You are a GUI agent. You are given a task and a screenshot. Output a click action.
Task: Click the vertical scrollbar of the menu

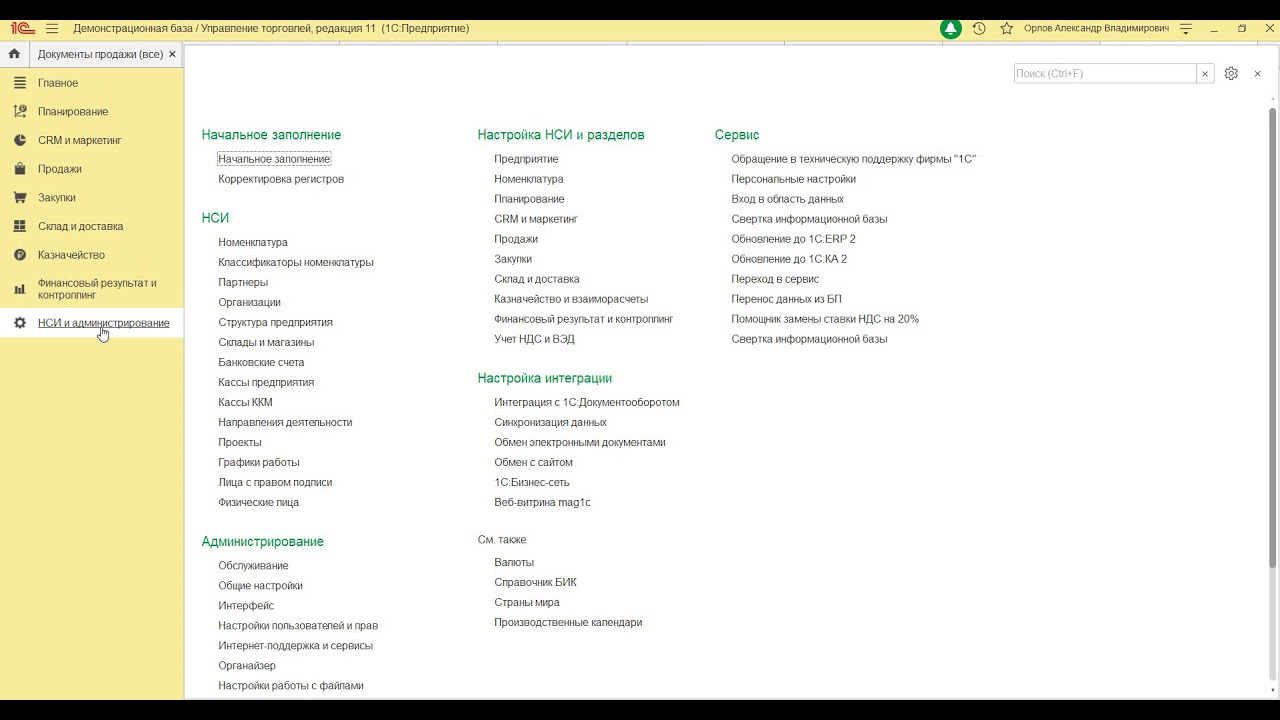click(x=1272, y=337)
